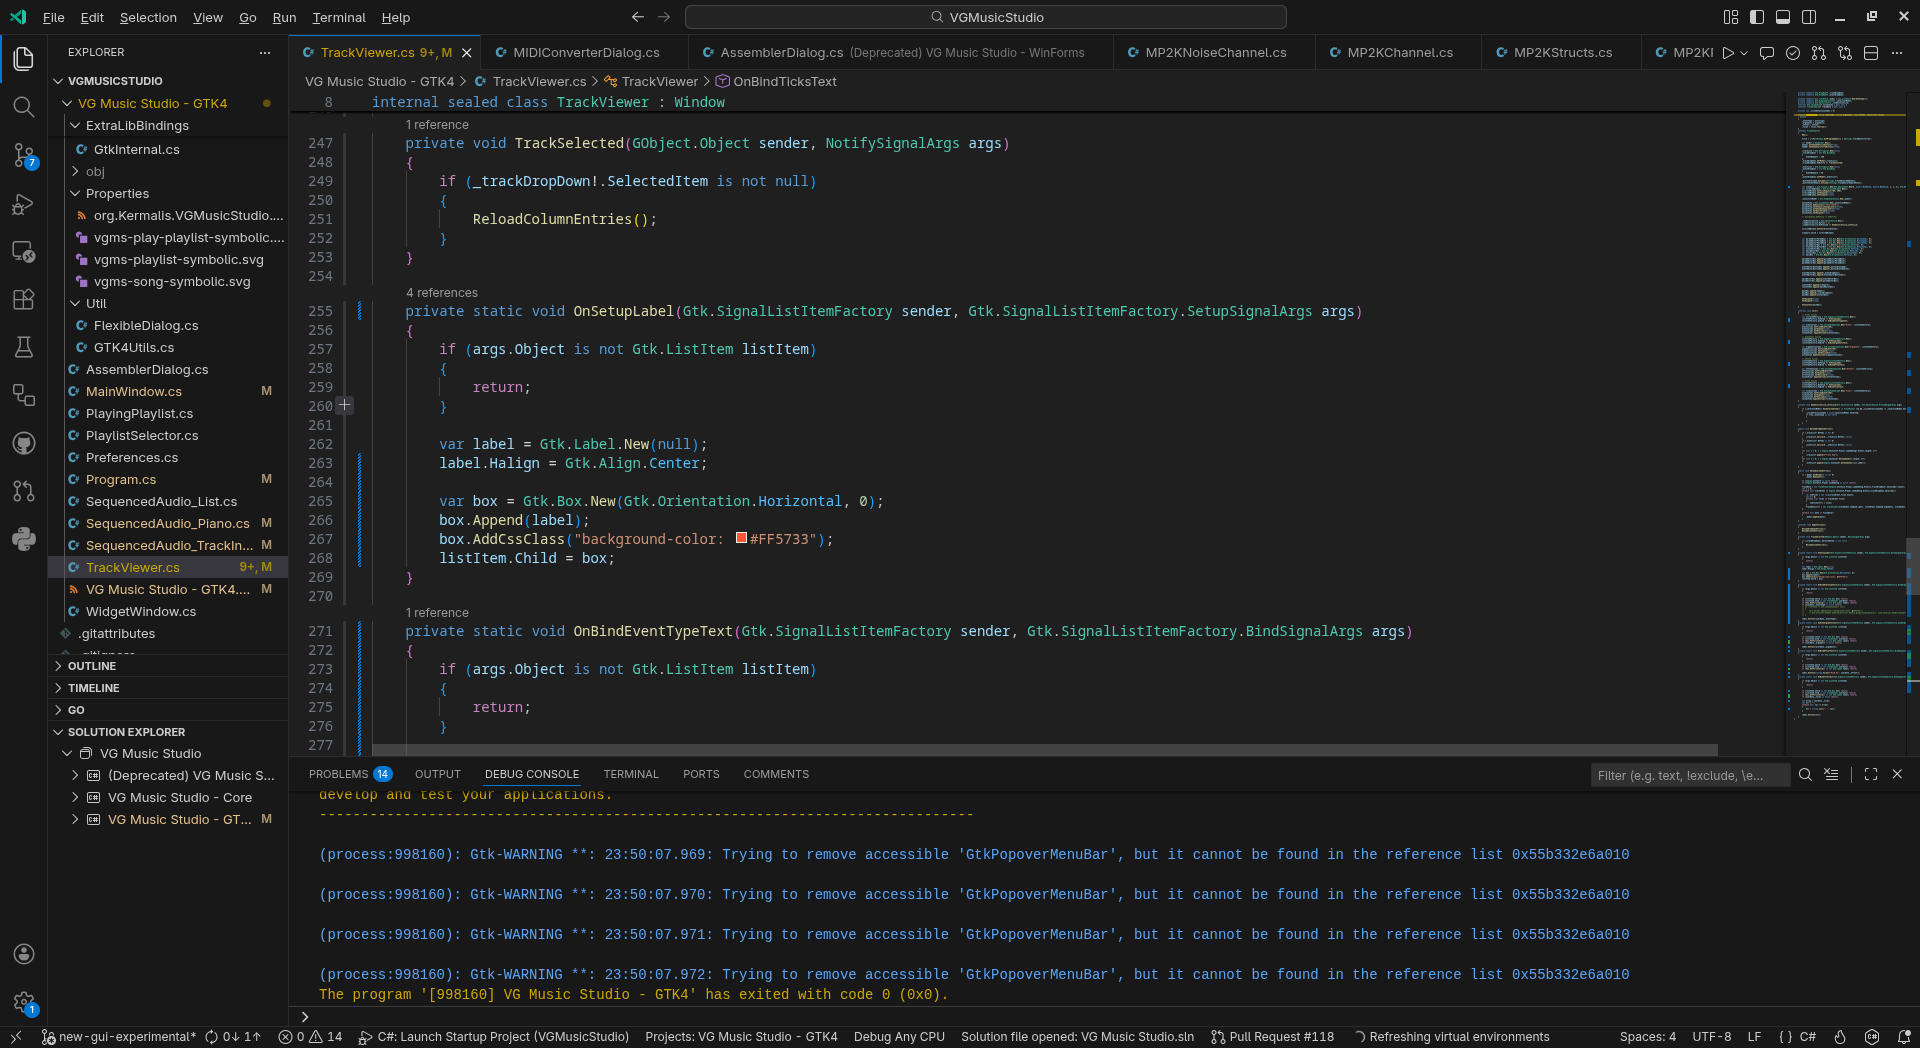Open the Python view in activity bar
Screen dimensions: 1920x1048
tap(23, 539)
